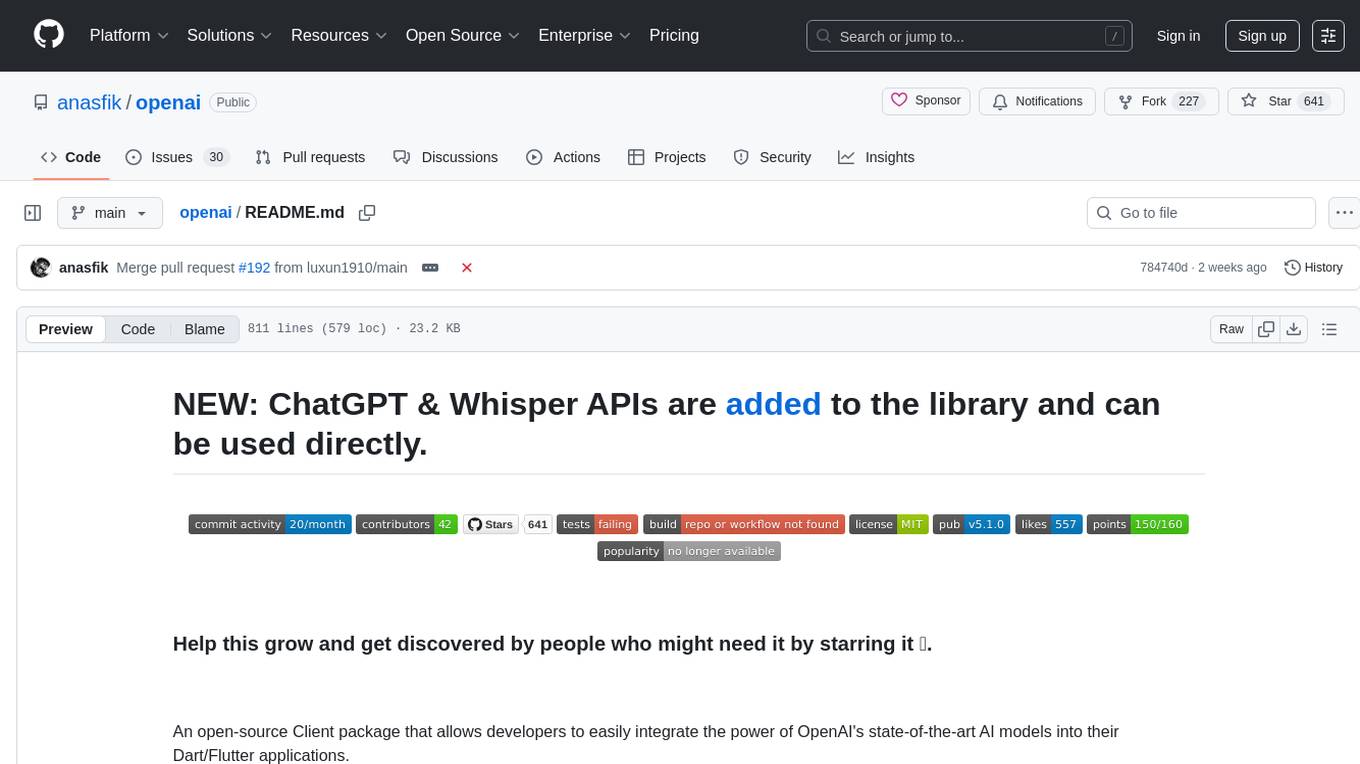Click the openai breadcrumb folder link
Viewport: 1360px width, 764px height.
(x=205, y=212)
